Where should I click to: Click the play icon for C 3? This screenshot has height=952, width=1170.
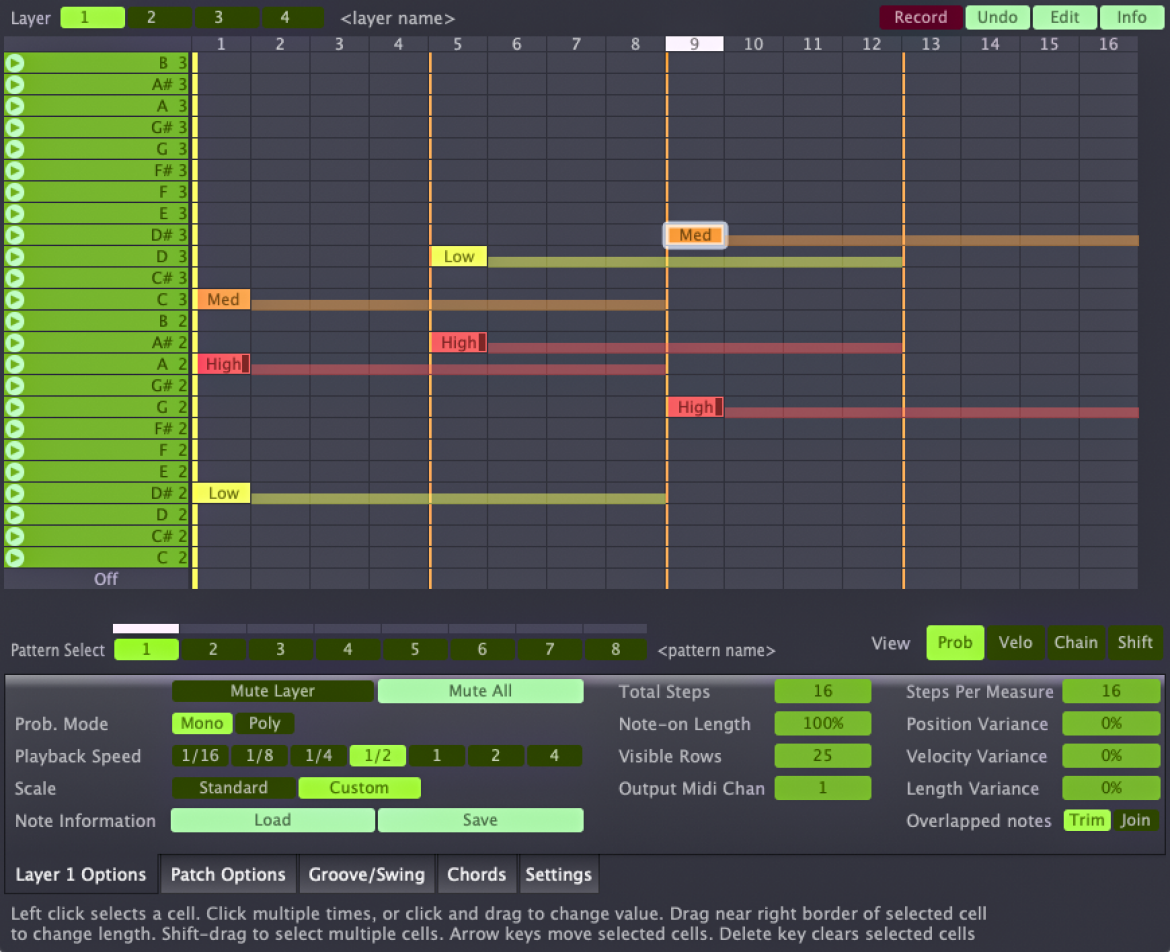click(x=14, y=300)
